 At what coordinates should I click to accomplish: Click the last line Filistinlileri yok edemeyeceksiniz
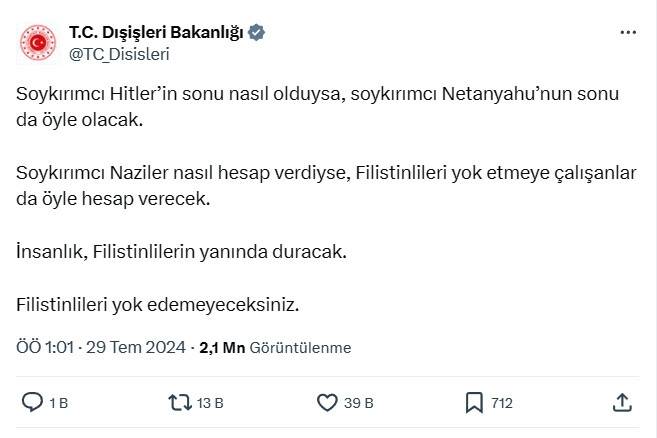158,303
